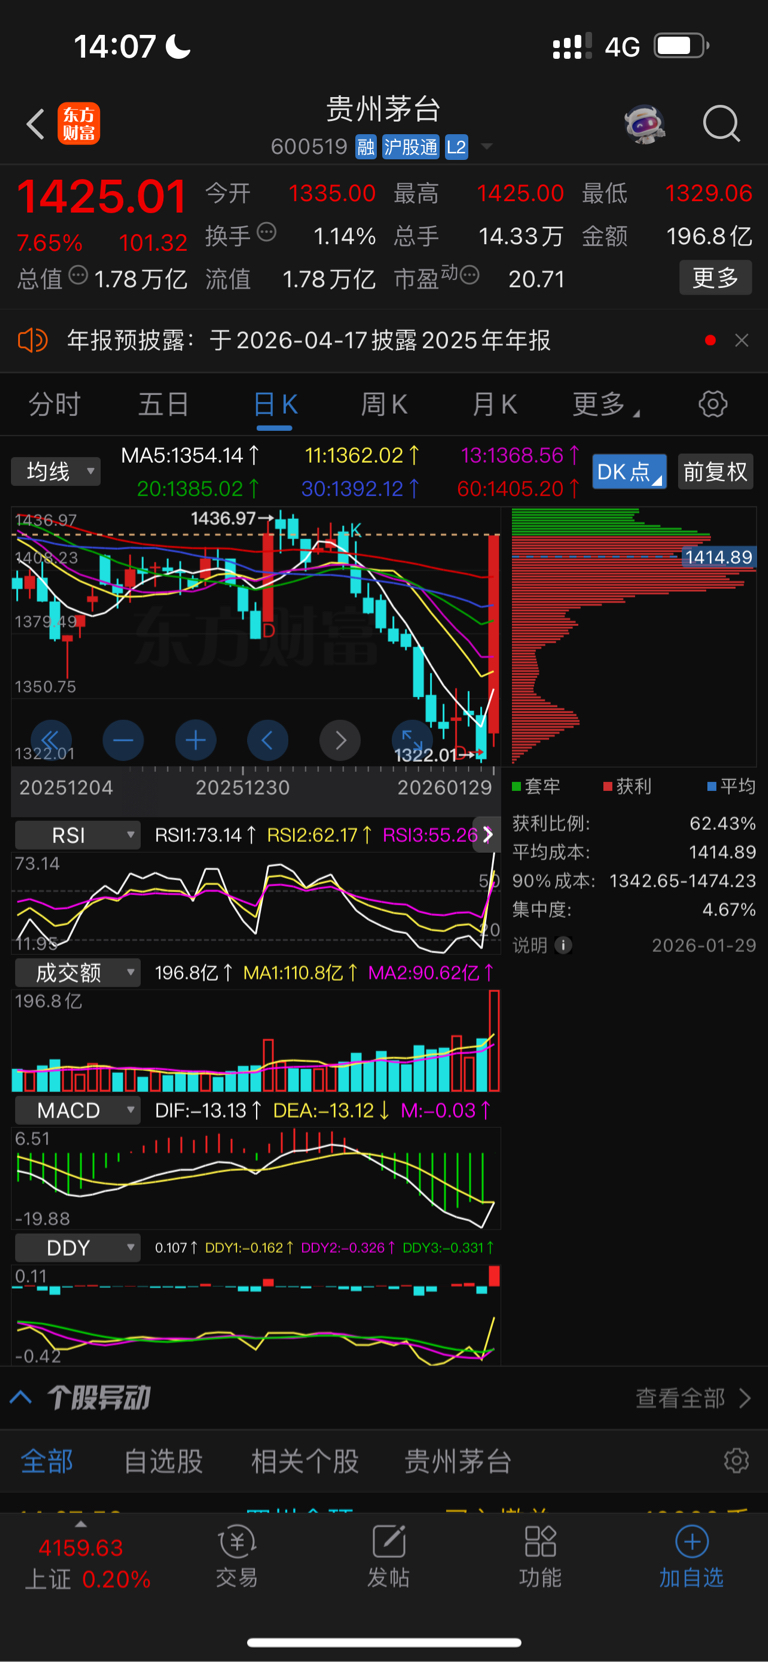Switch to the 月K tab
768x1662 pixels.
tap(494, 404)
